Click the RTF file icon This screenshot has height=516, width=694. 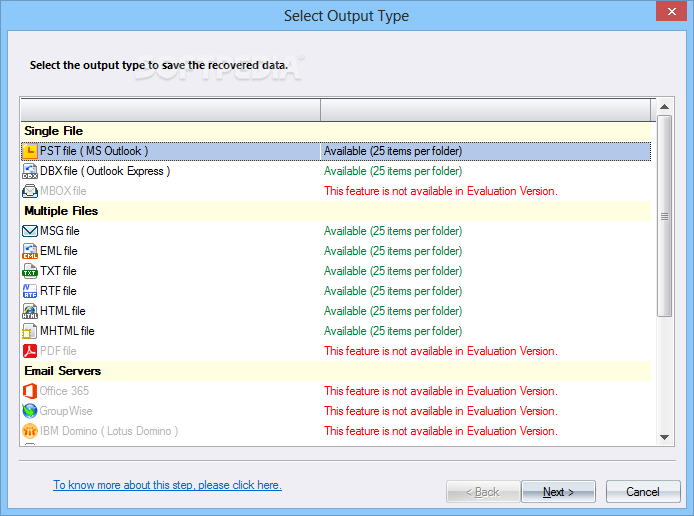[x=30, y=291]
